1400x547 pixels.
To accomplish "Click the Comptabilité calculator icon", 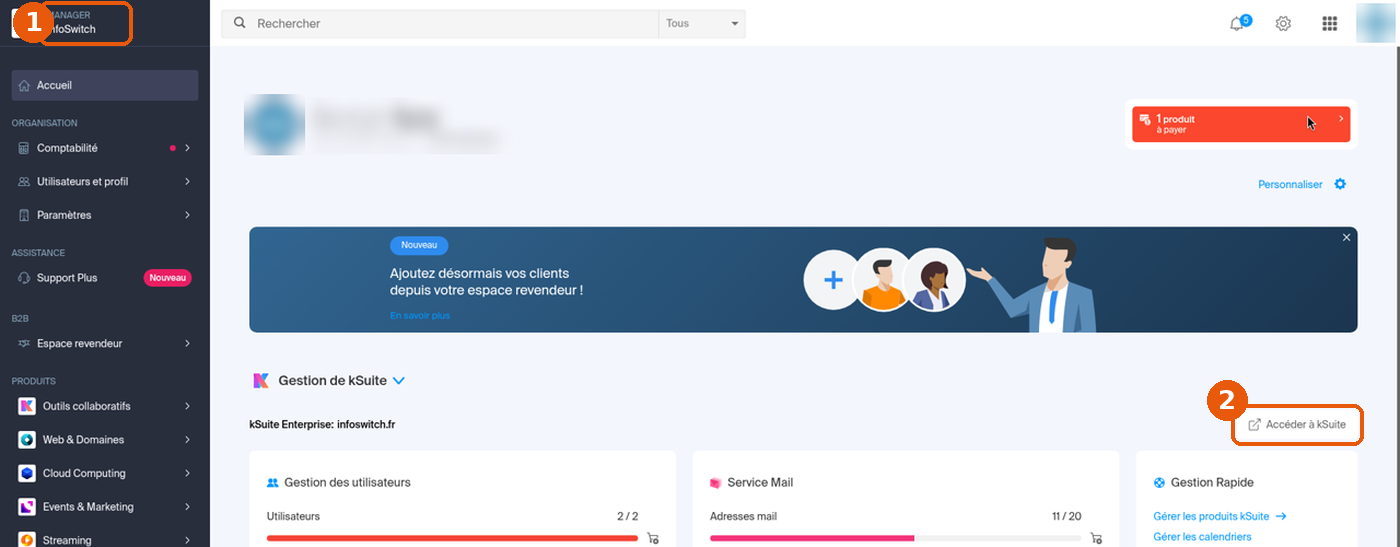I will (x=25, y=148).
